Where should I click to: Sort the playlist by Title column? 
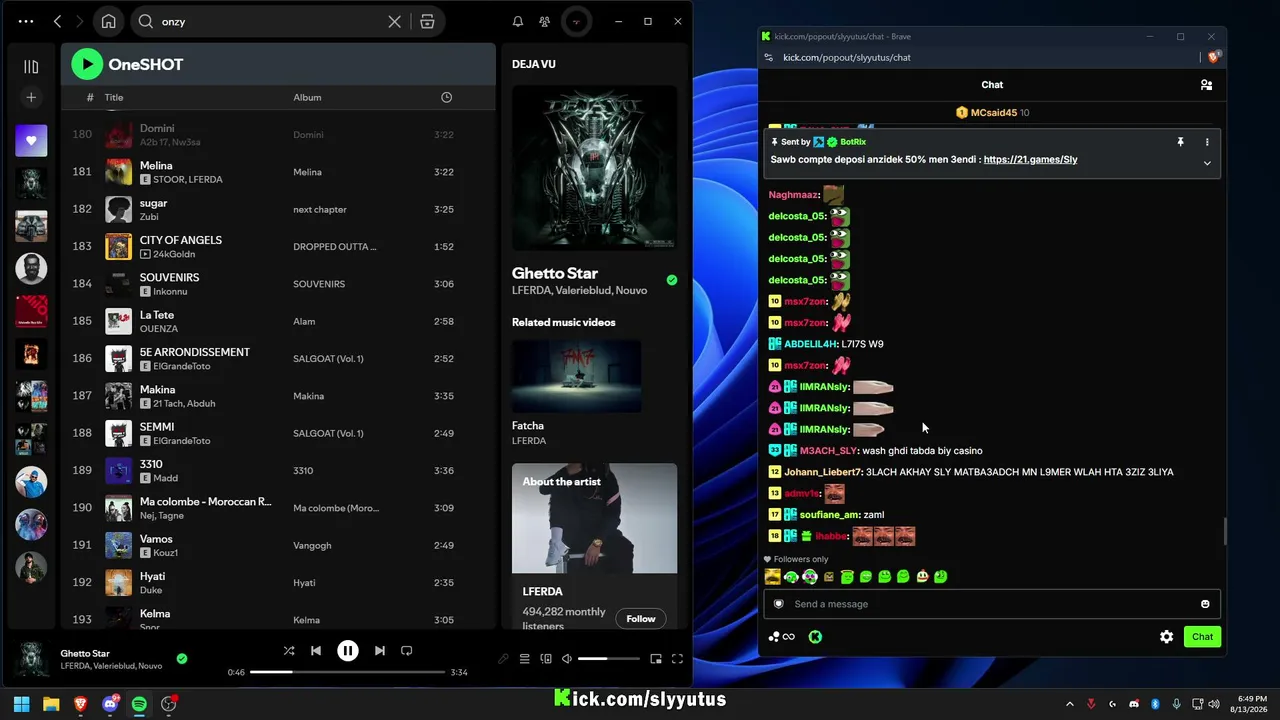114,97
